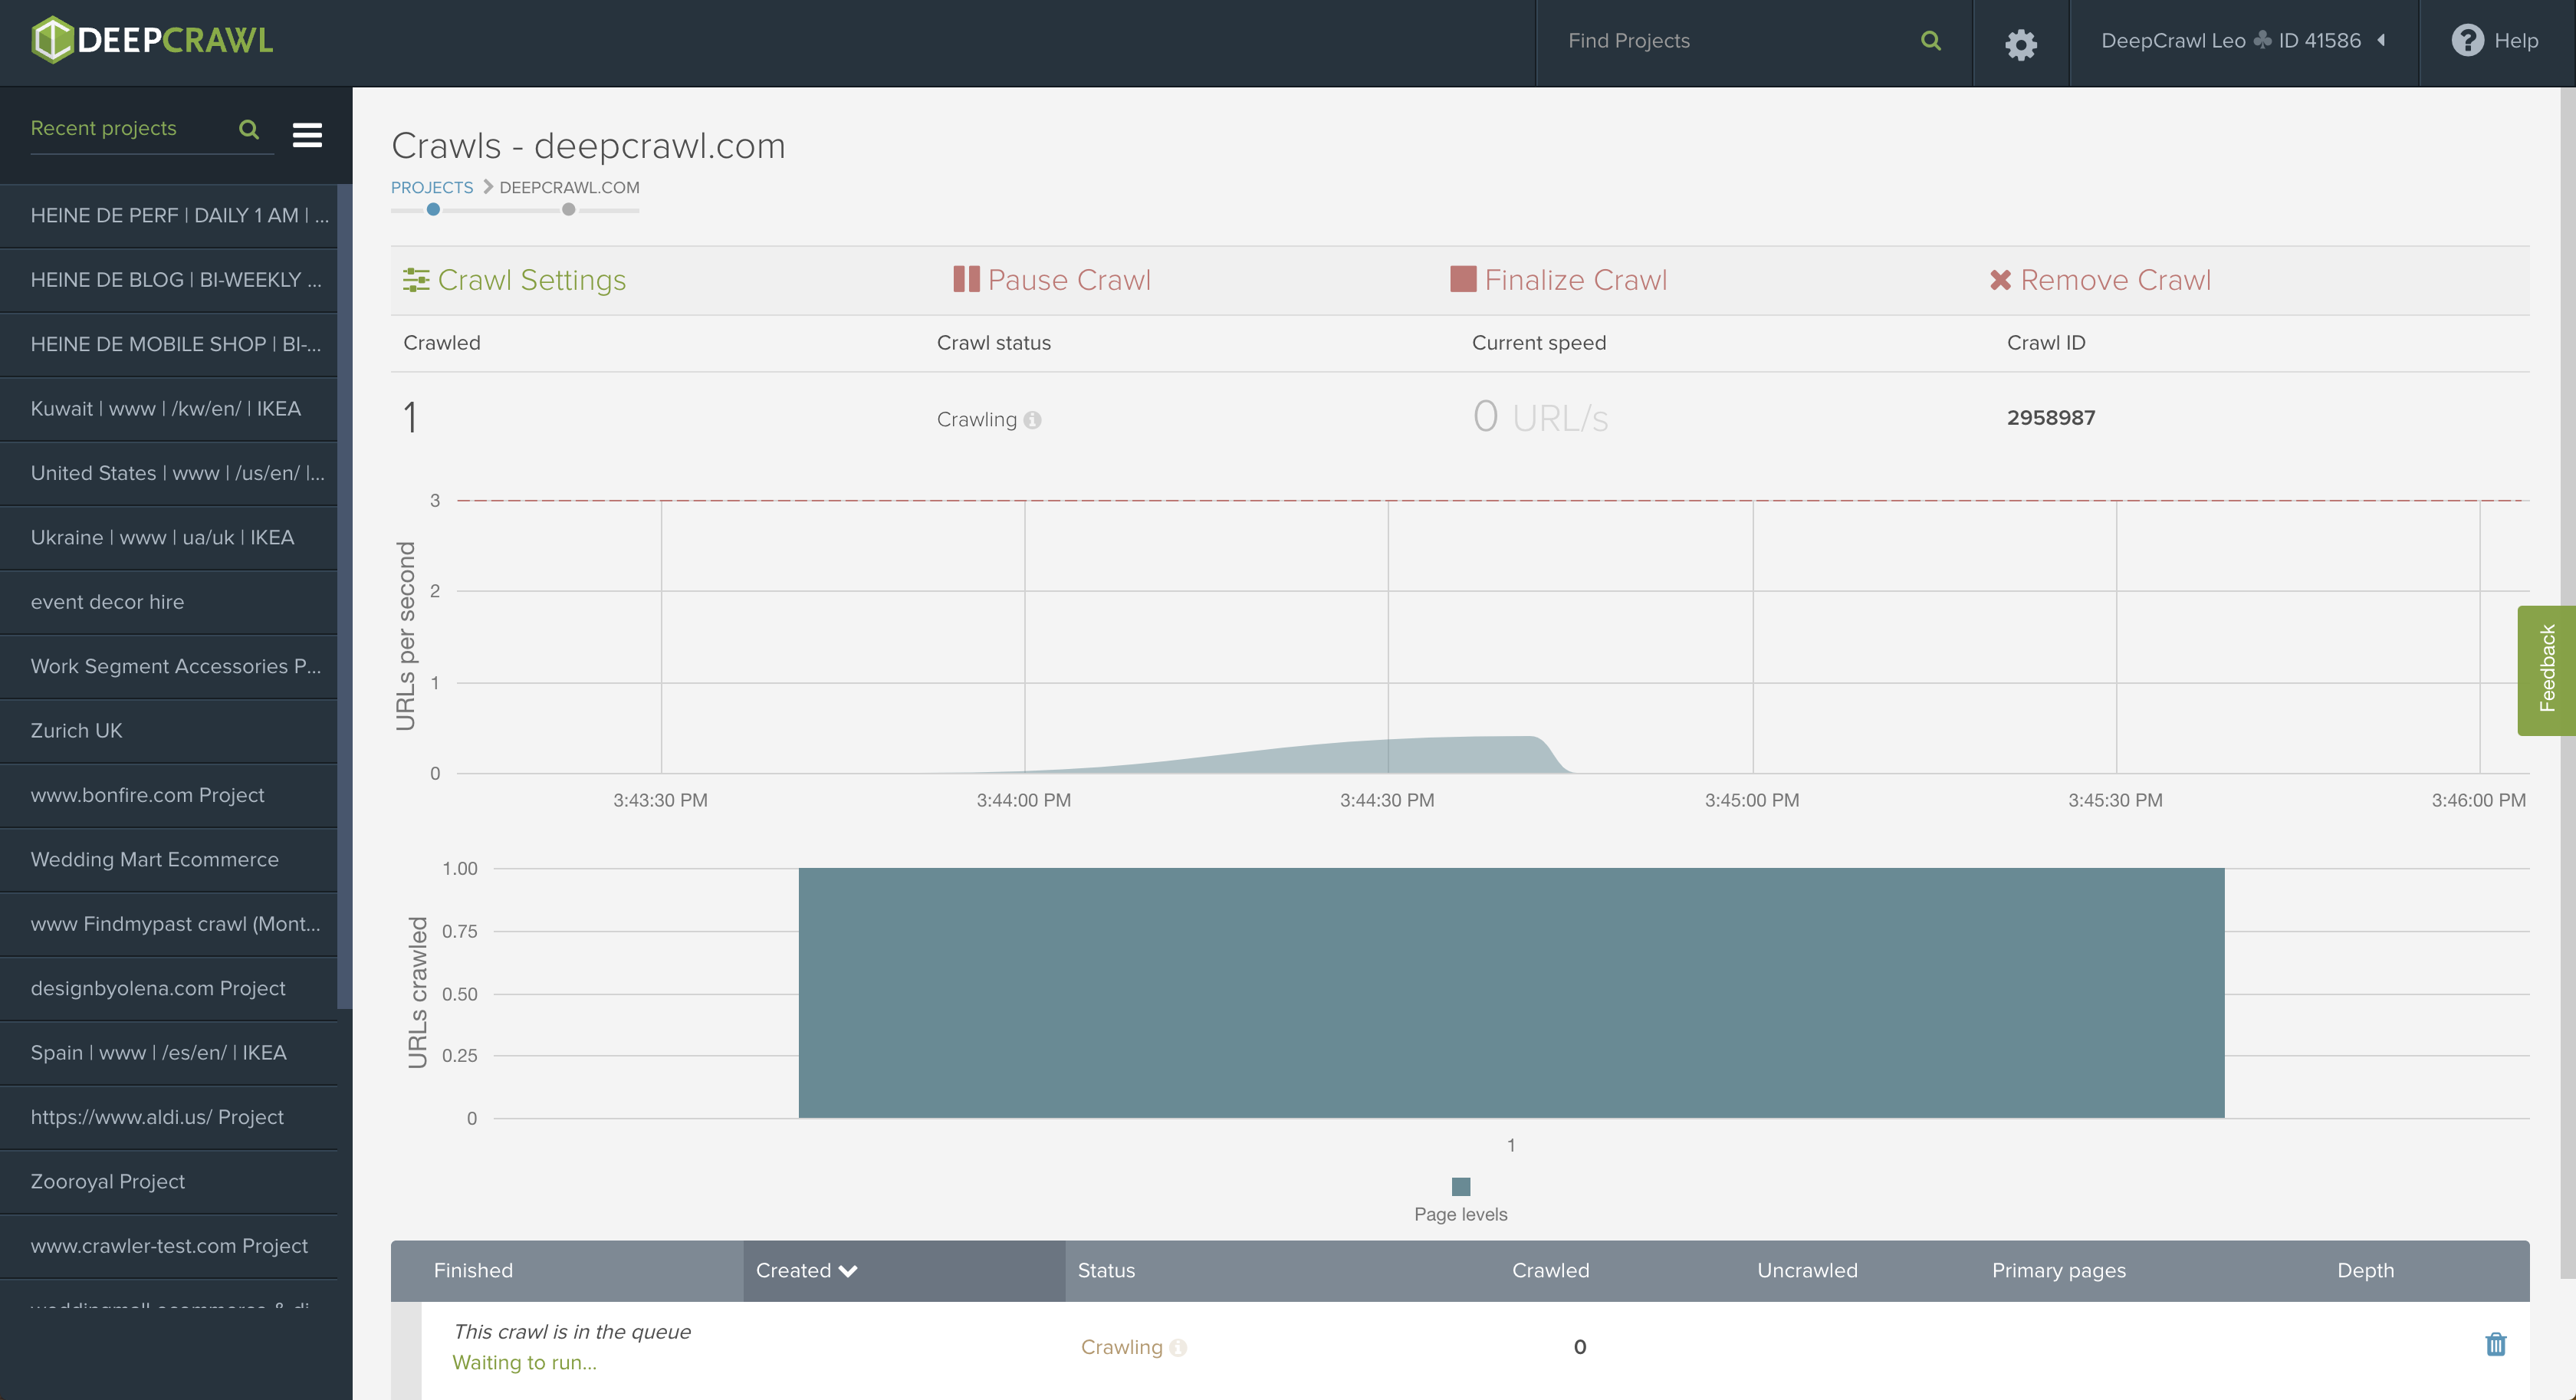Click the Remove Crawl X icon
This screenshot has height=1400, width=2576.
[2000, 280]
